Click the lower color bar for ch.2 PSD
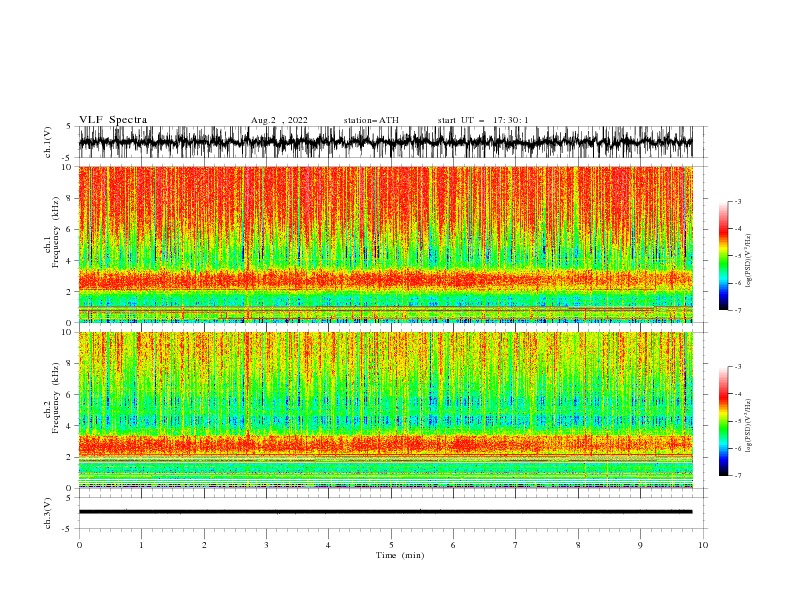This screenshot has height=612, width=792. point(723,421)
